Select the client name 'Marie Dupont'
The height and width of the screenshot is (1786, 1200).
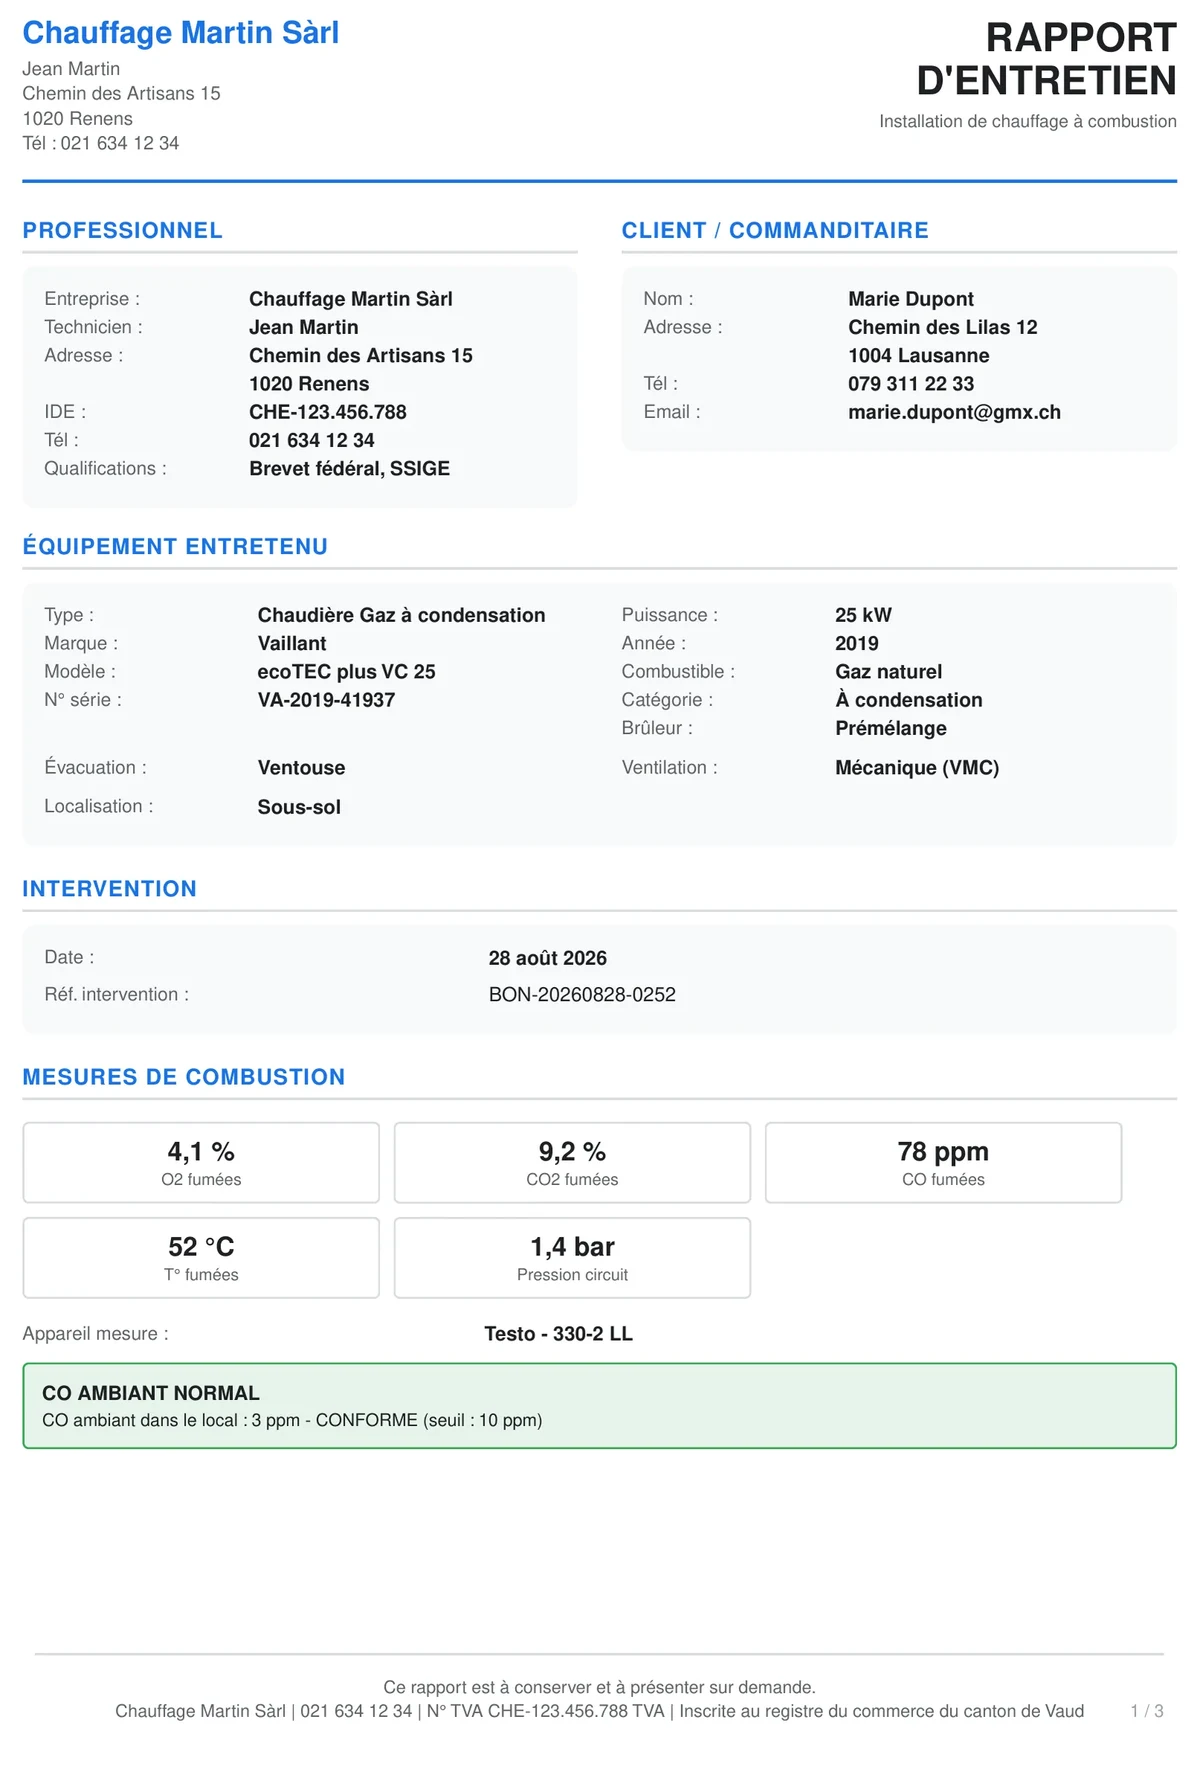point(911,299)
